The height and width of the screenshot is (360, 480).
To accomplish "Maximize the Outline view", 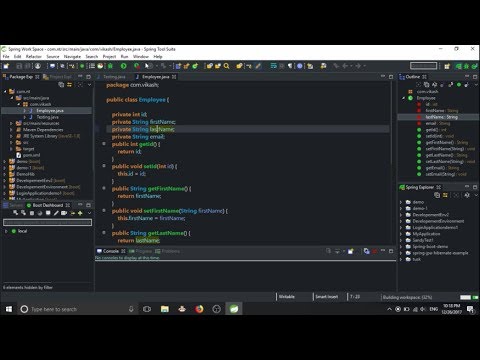I will coord(475,77).
